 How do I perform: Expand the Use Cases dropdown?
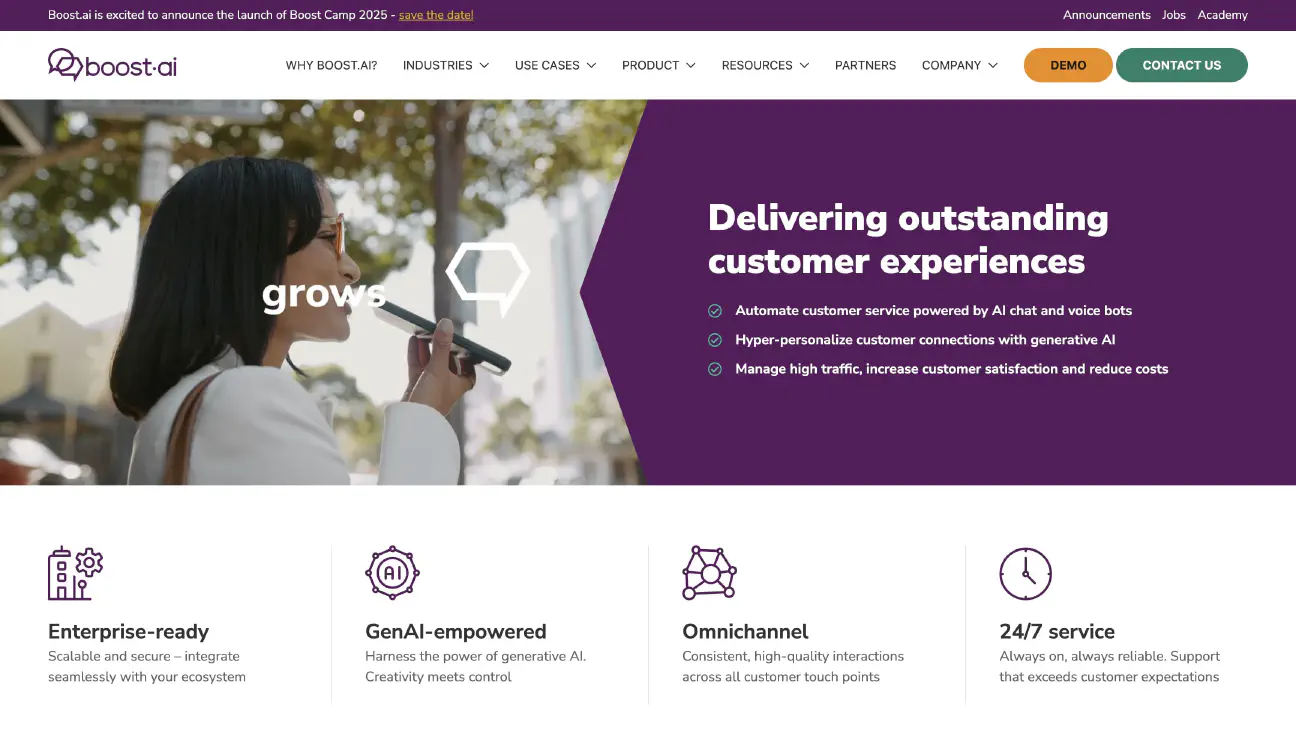tap(556, 65)
